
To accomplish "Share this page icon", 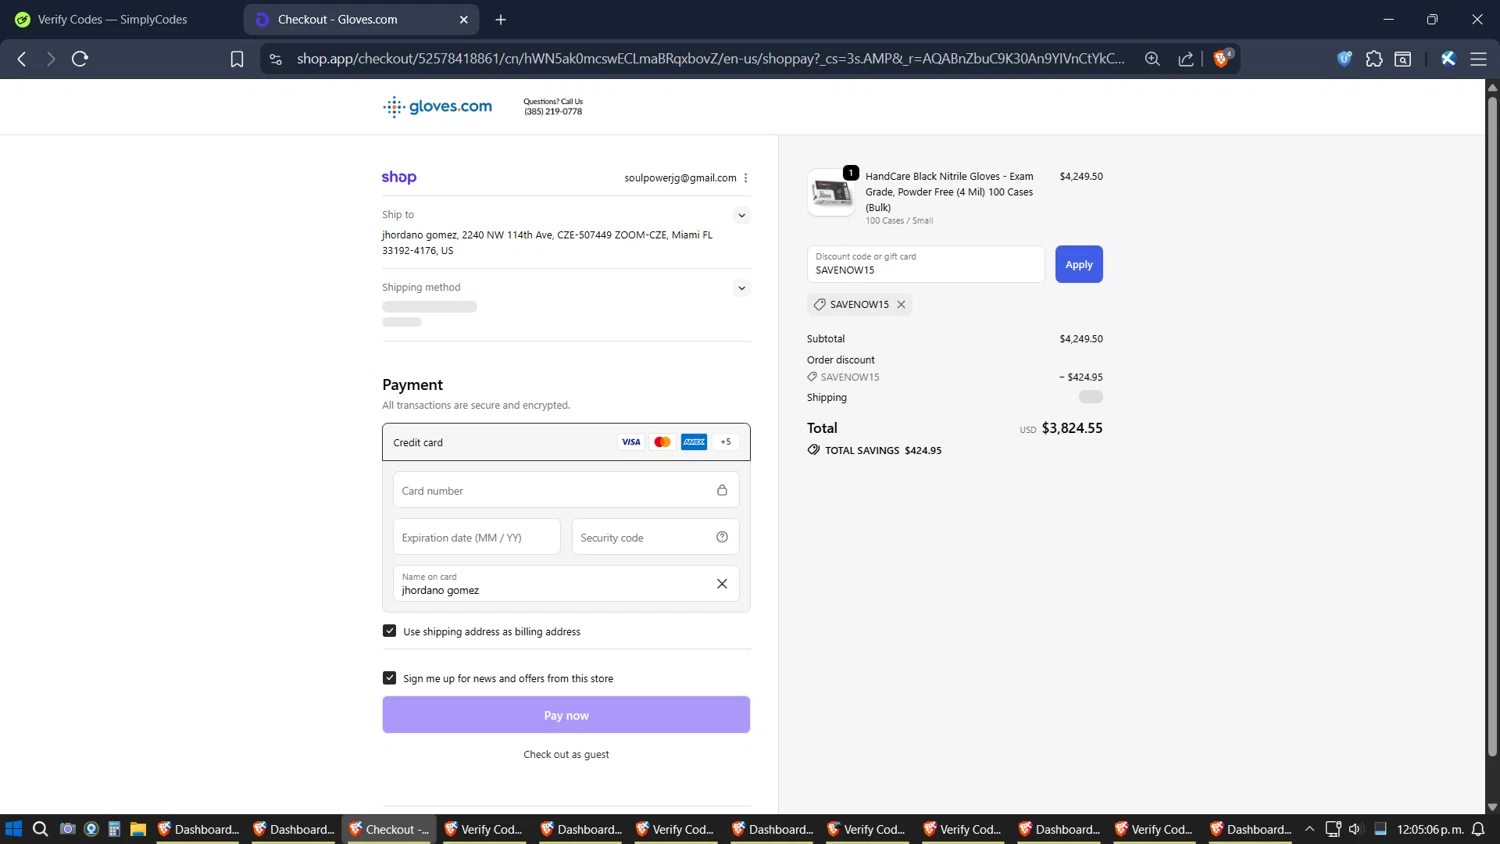I will pyautogui.click(x=1186, y=59).
